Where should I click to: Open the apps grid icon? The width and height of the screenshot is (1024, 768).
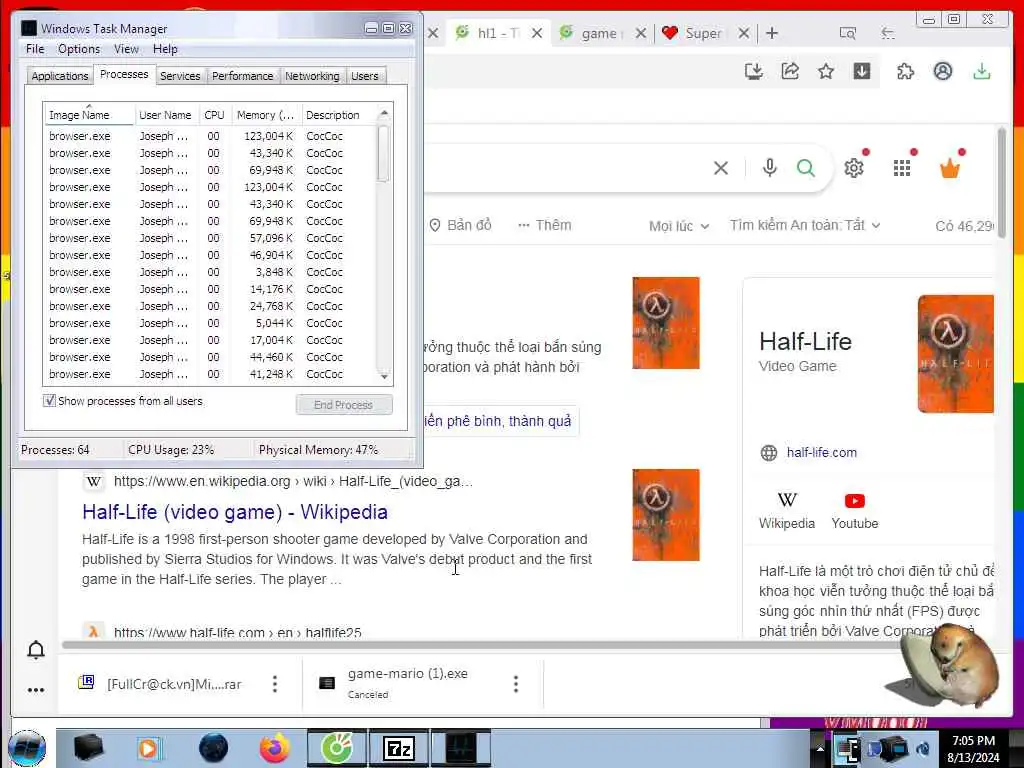pyautogui.click(x=902, y=168)
